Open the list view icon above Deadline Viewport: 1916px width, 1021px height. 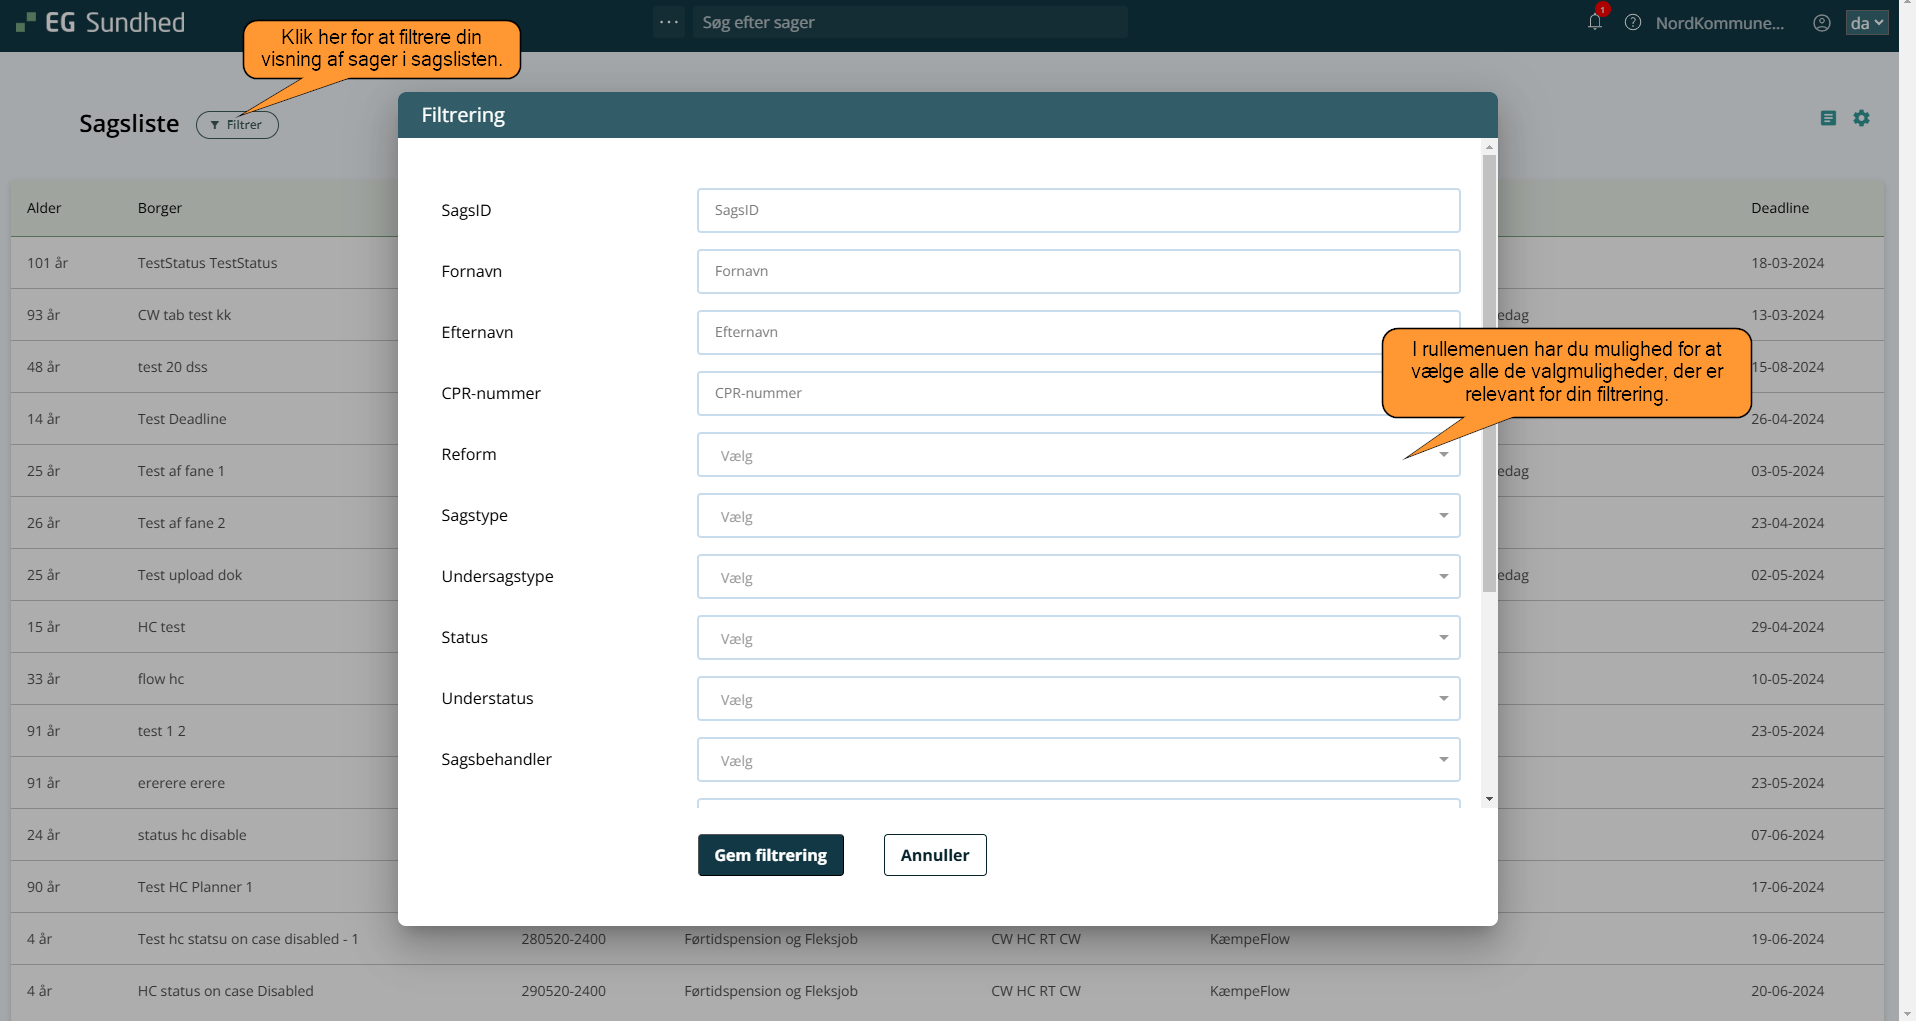pyautogui.click(x=1828, y=118)
